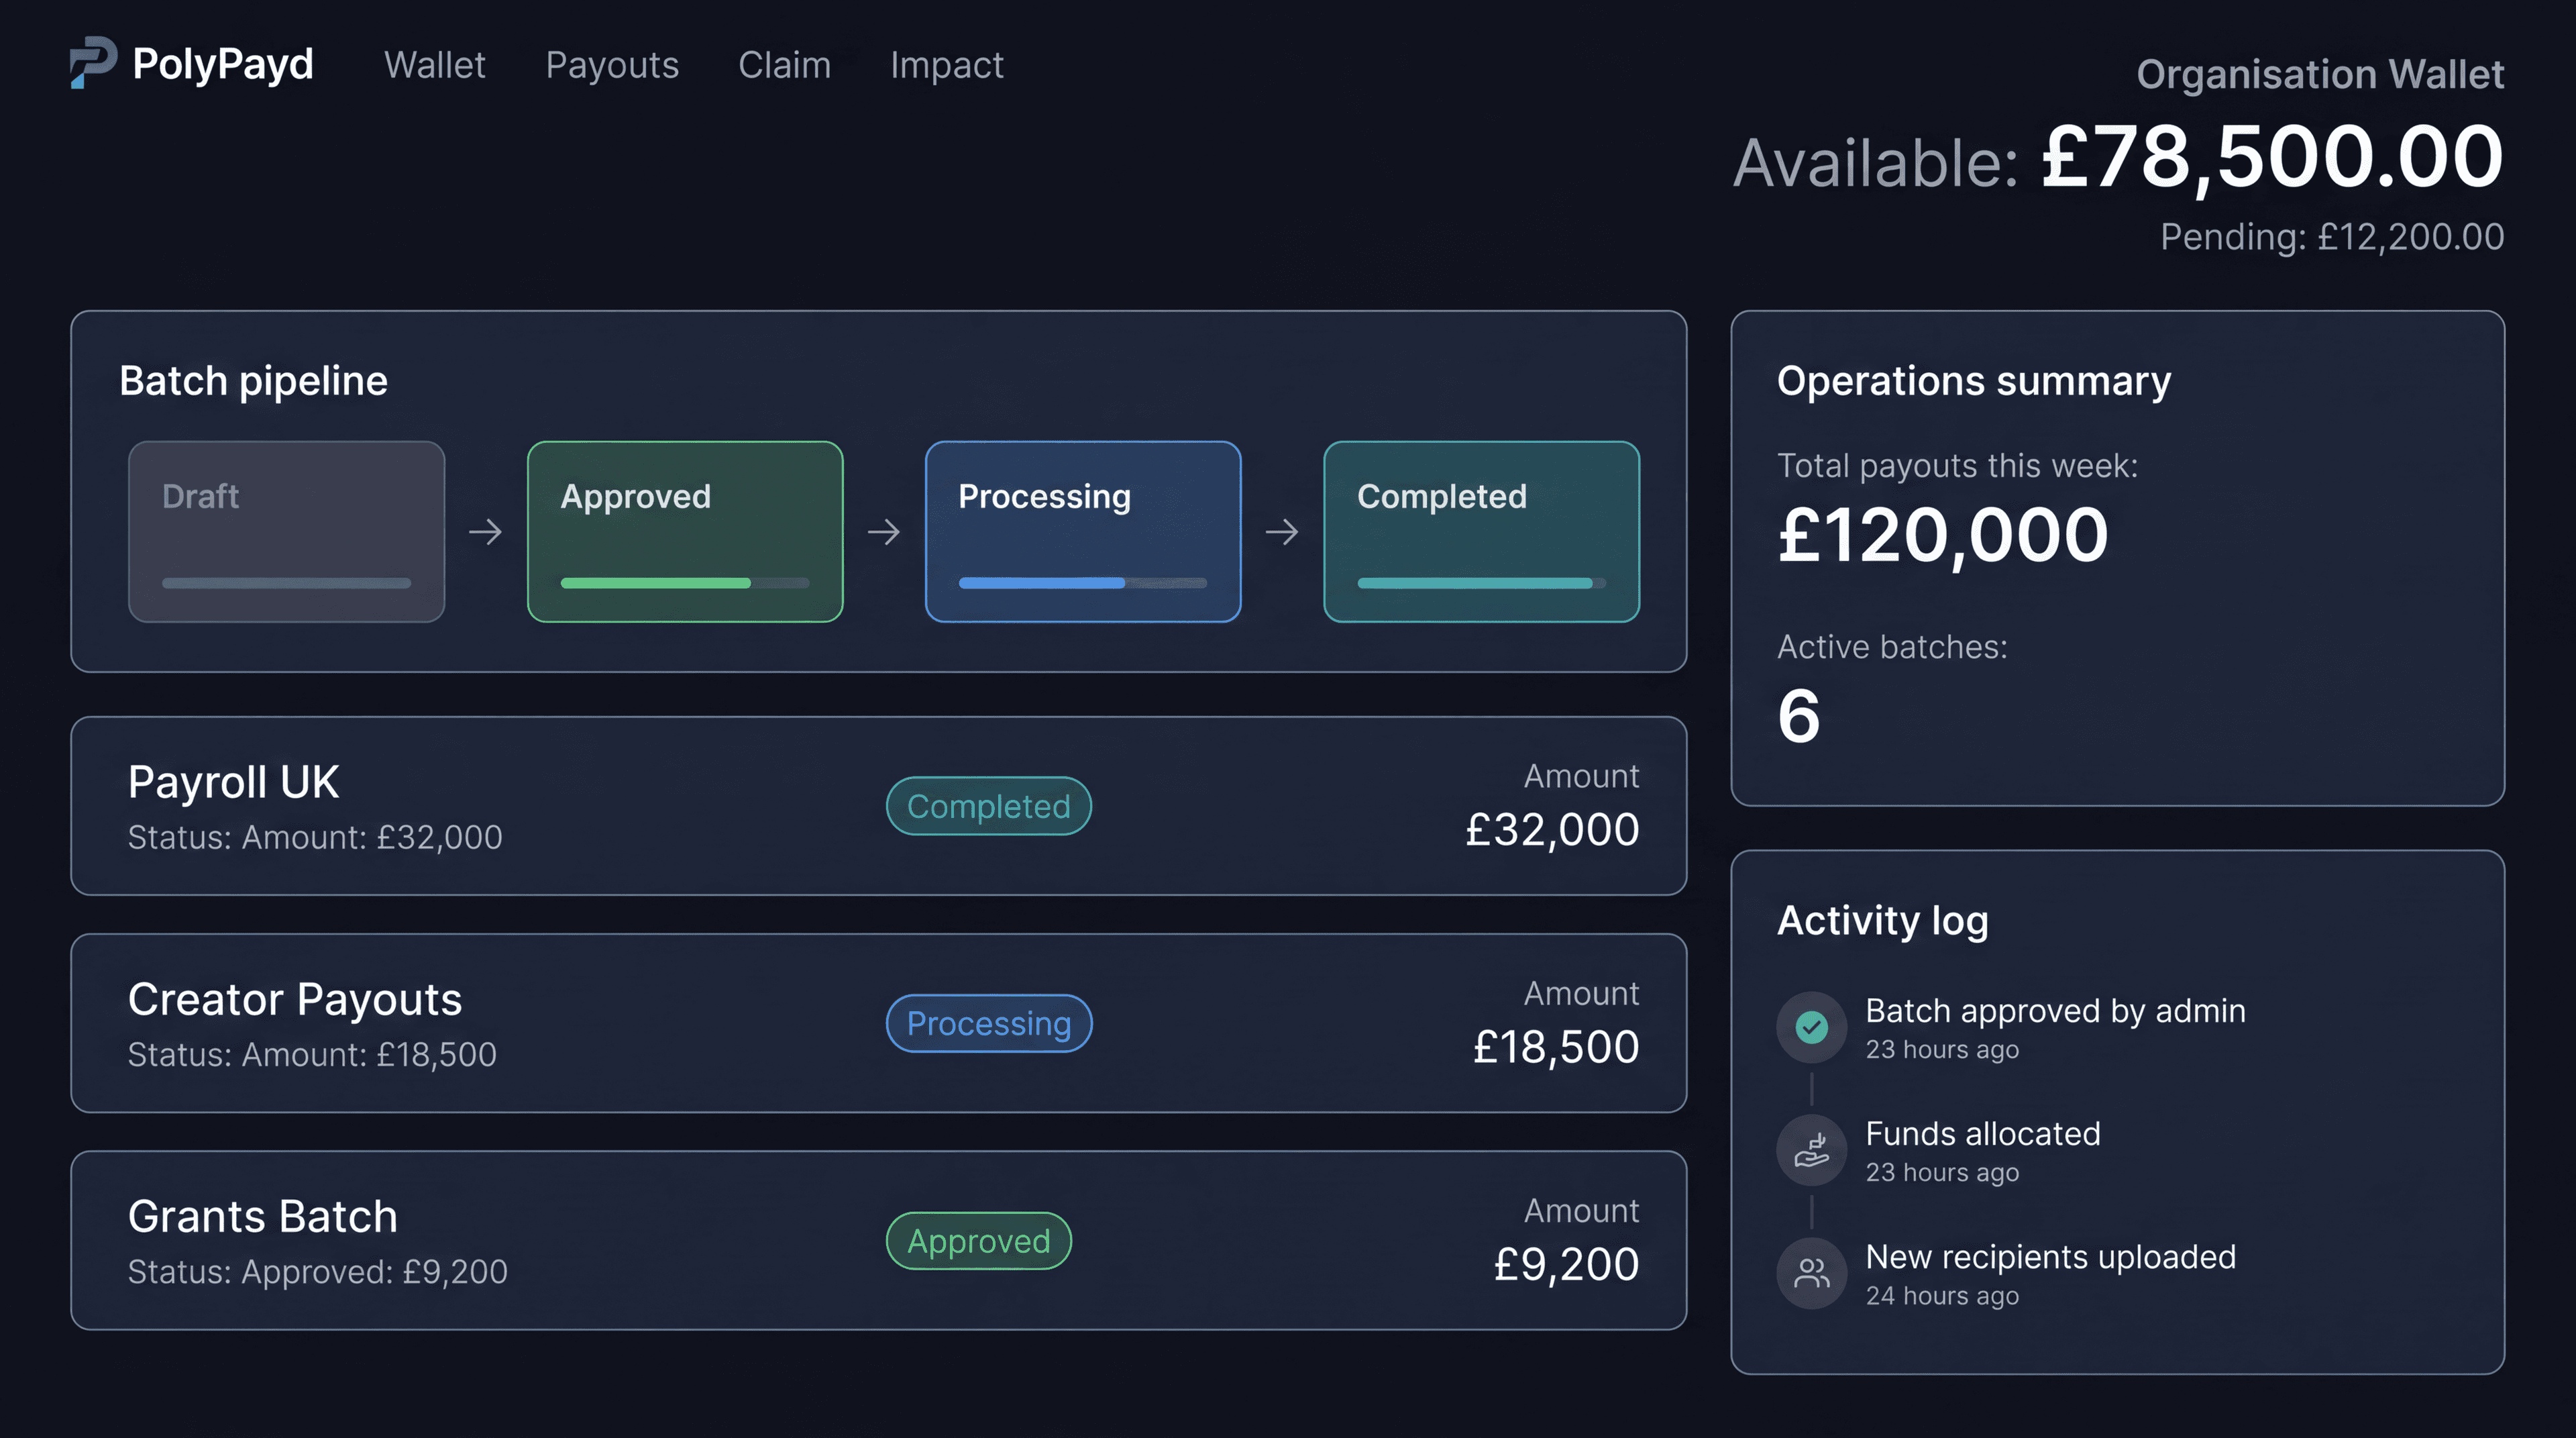Select the Processing stage card in the pipeline
The image size is (2576, 1438).
pyautogui.click(x=1083, y=531)
